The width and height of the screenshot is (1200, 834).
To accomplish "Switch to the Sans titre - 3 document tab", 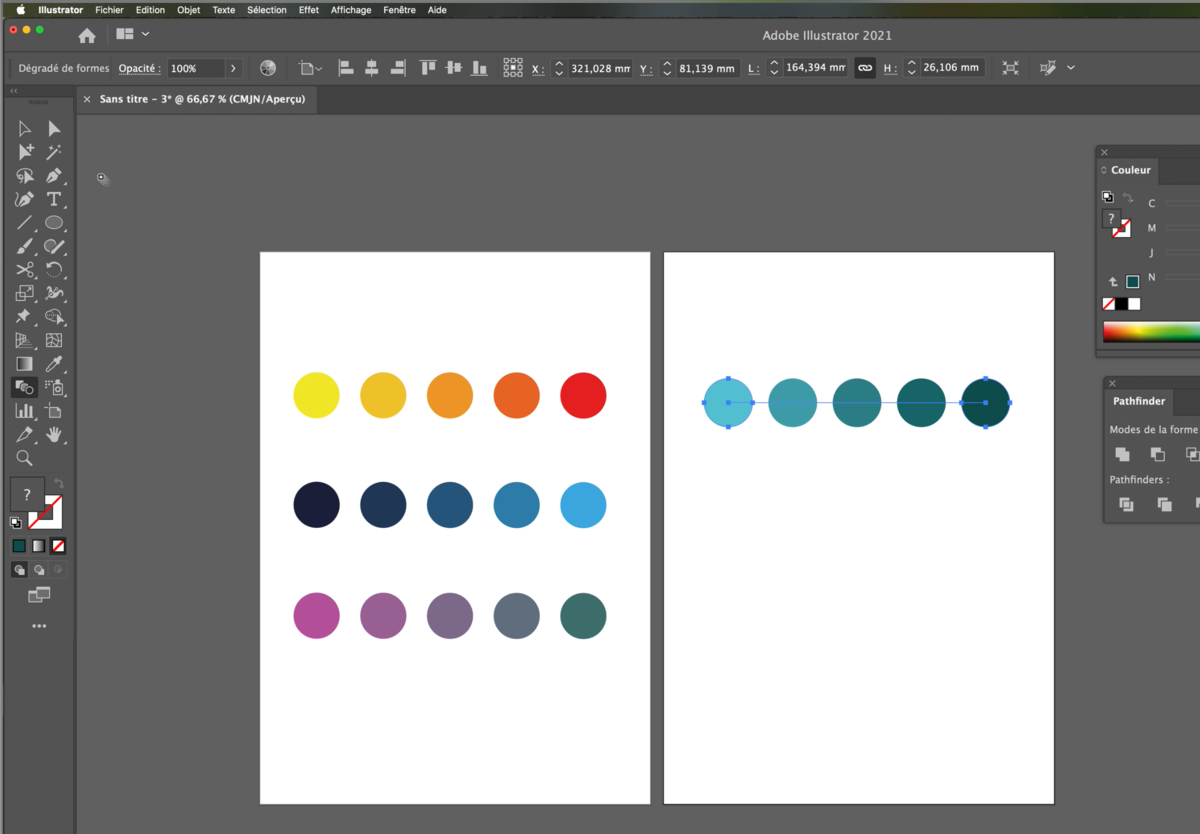I will (202, 99).
